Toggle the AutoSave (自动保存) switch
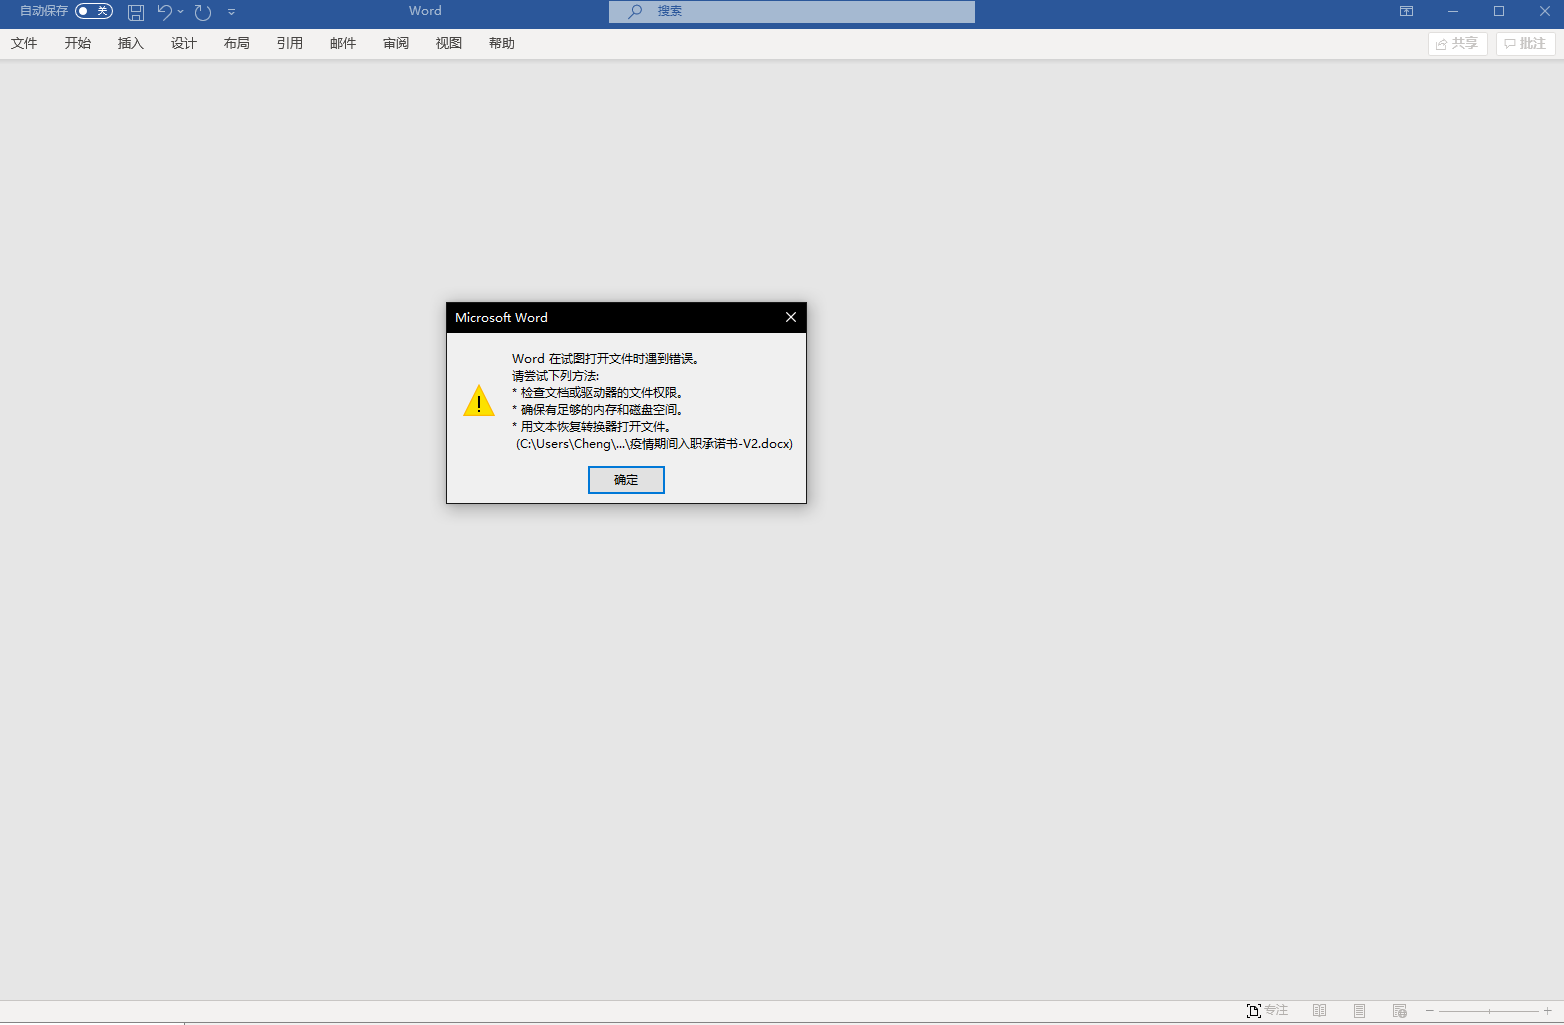 93,11
